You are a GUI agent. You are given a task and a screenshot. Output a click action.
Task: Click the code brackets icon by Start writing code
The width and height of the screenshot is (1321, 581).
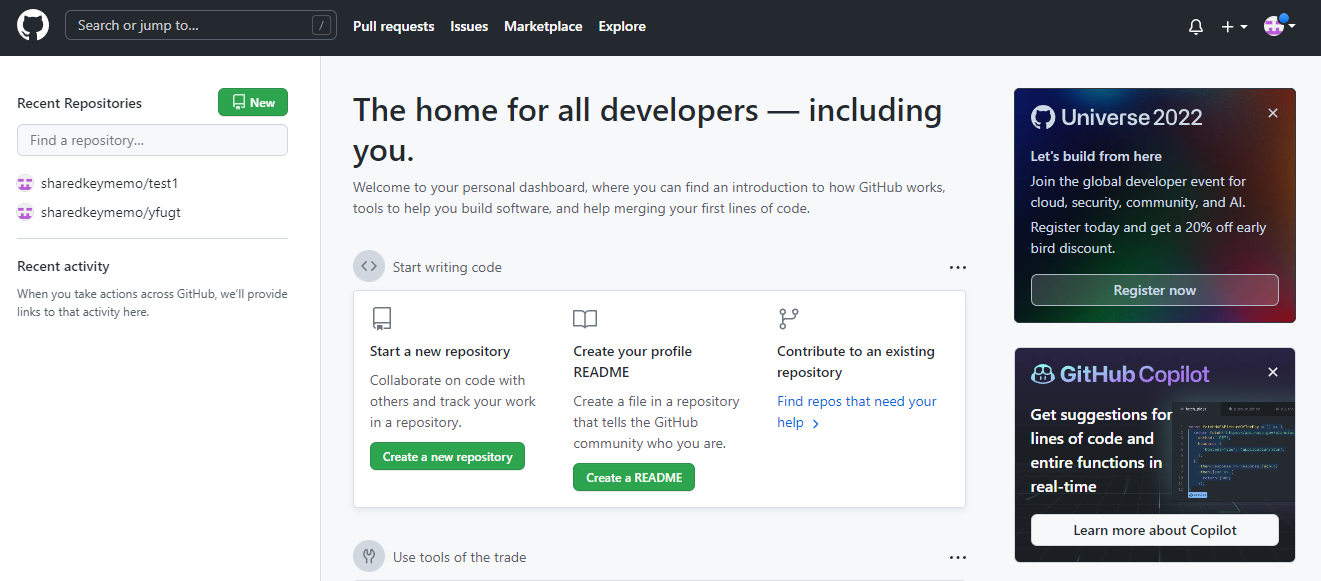click(x=369, y=267)
